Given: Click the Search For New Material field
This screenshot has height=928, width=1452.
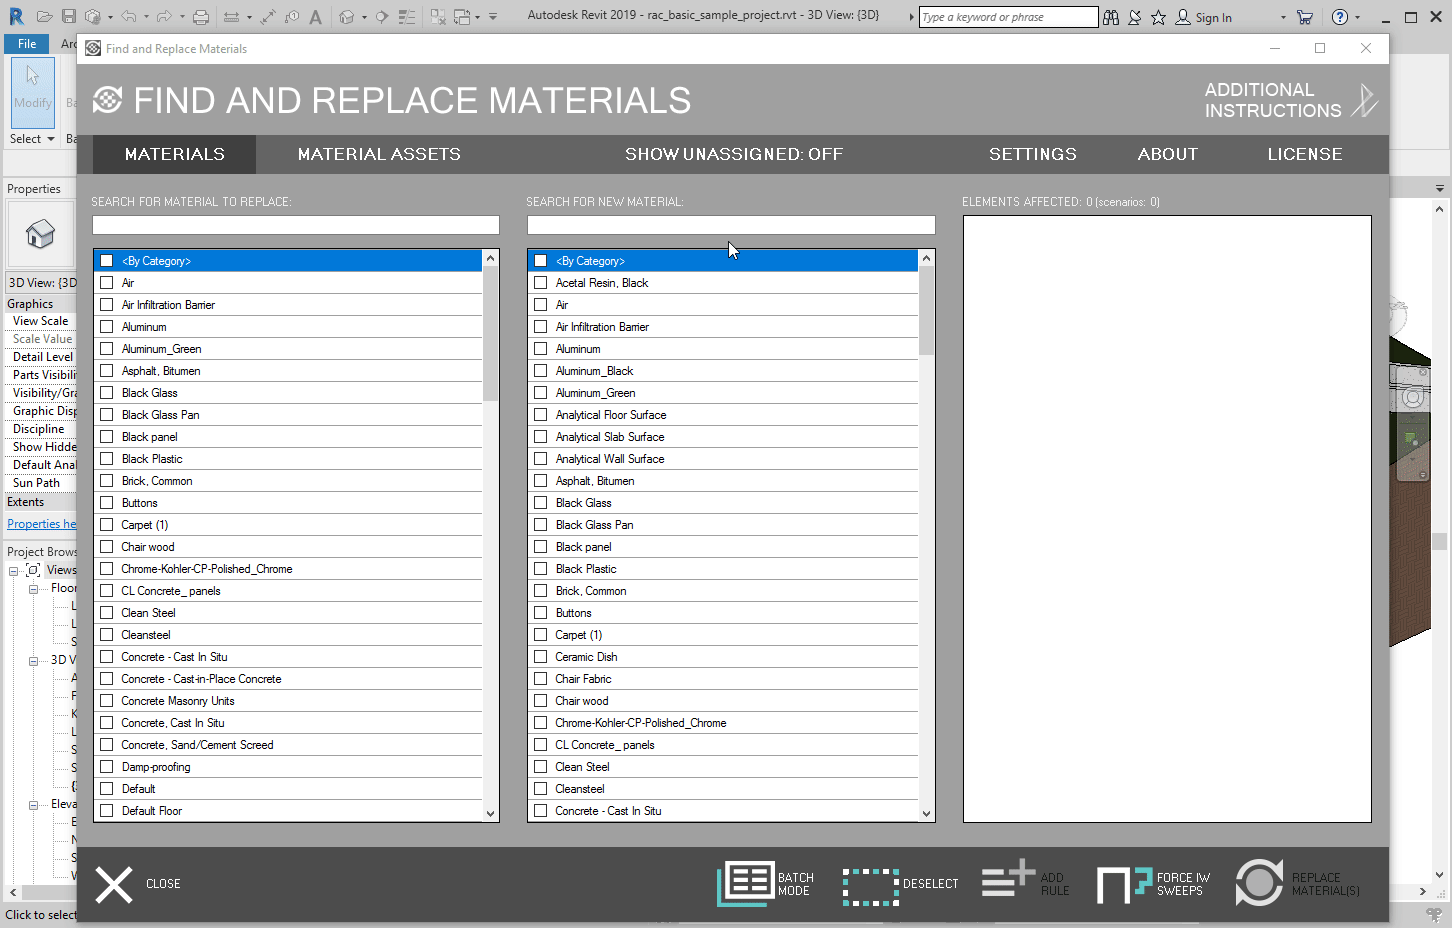Looking at the screenshot, I should click(x=730, y=225).
